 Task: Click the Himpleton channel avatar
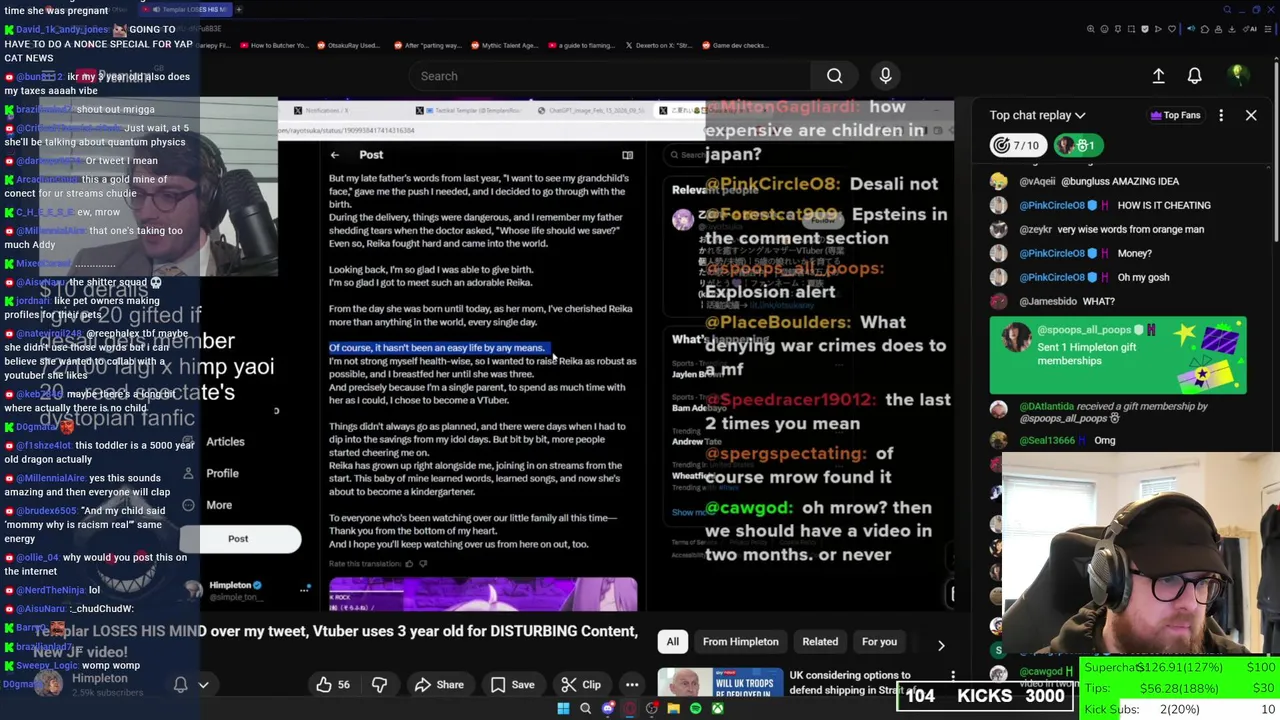[x=48, y=684]
